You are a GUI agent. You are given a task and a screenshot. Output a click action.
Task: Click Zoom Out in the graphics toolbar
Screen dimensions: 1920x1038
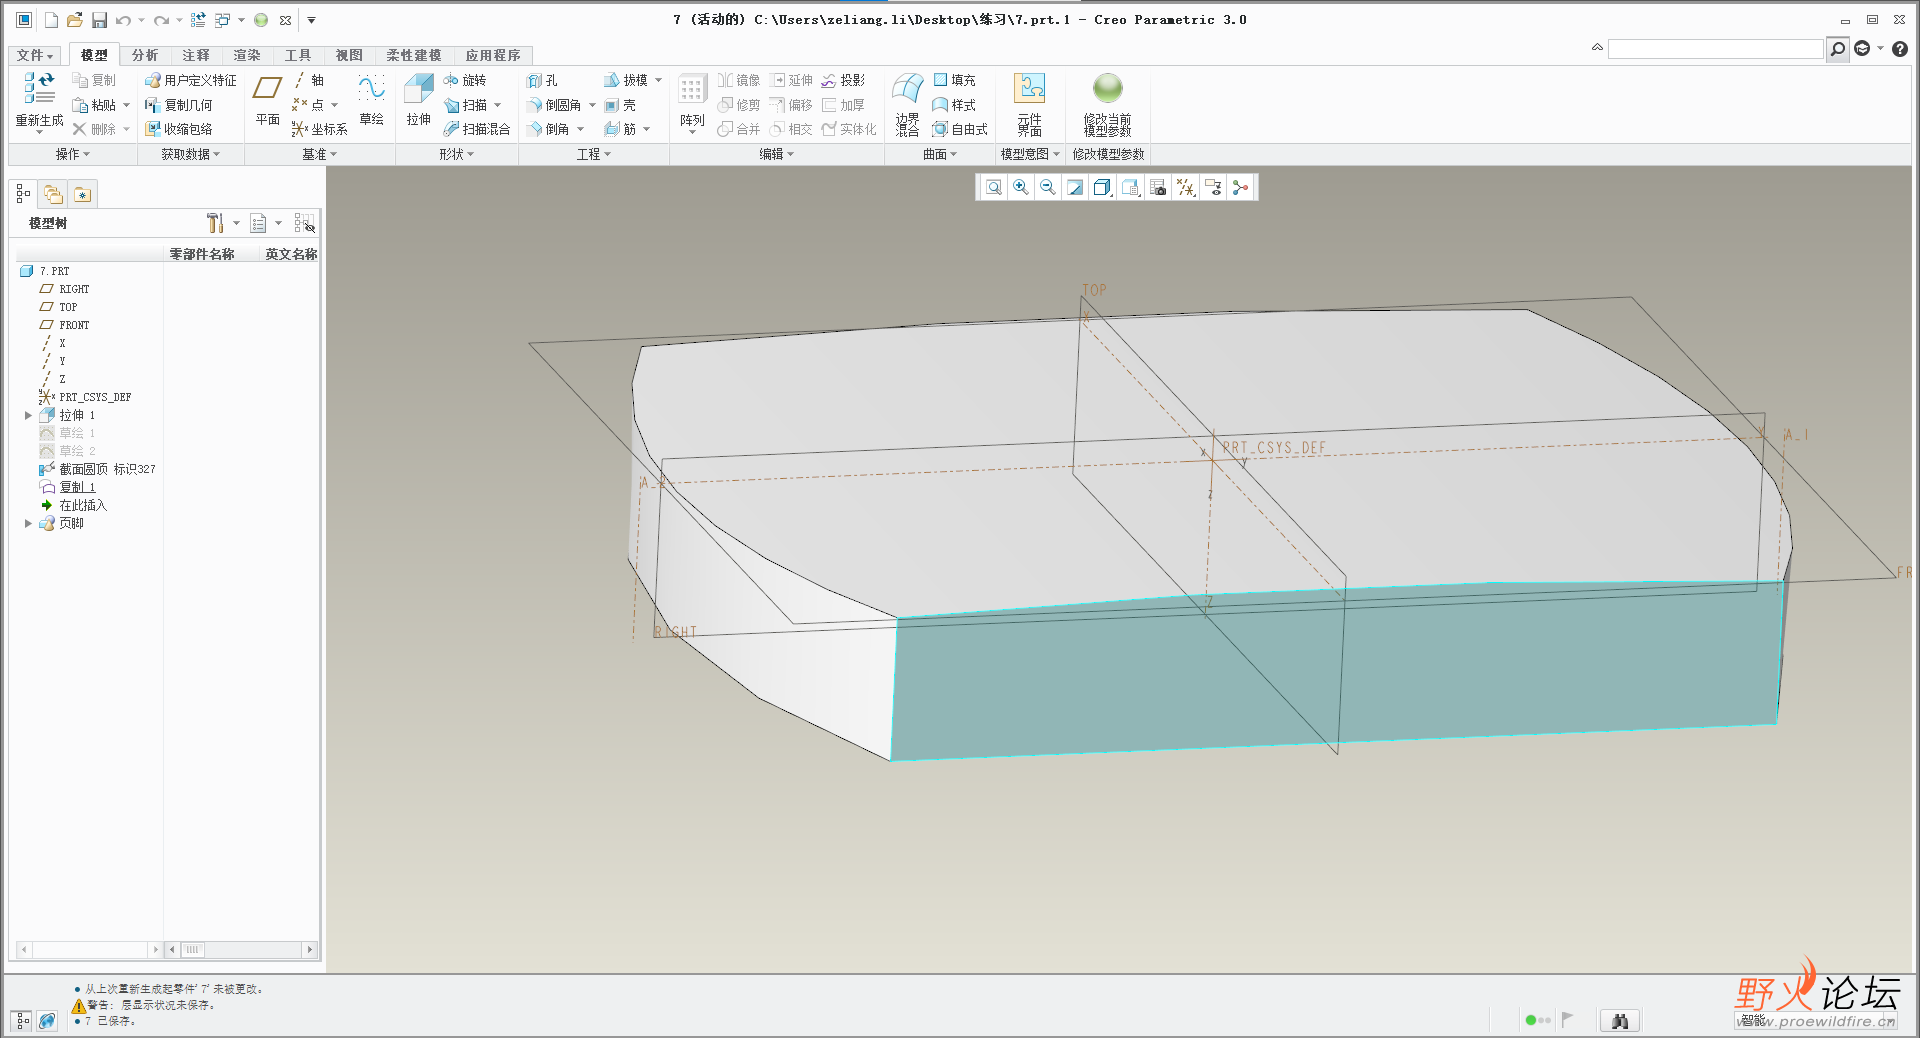tap(1047, 187)
